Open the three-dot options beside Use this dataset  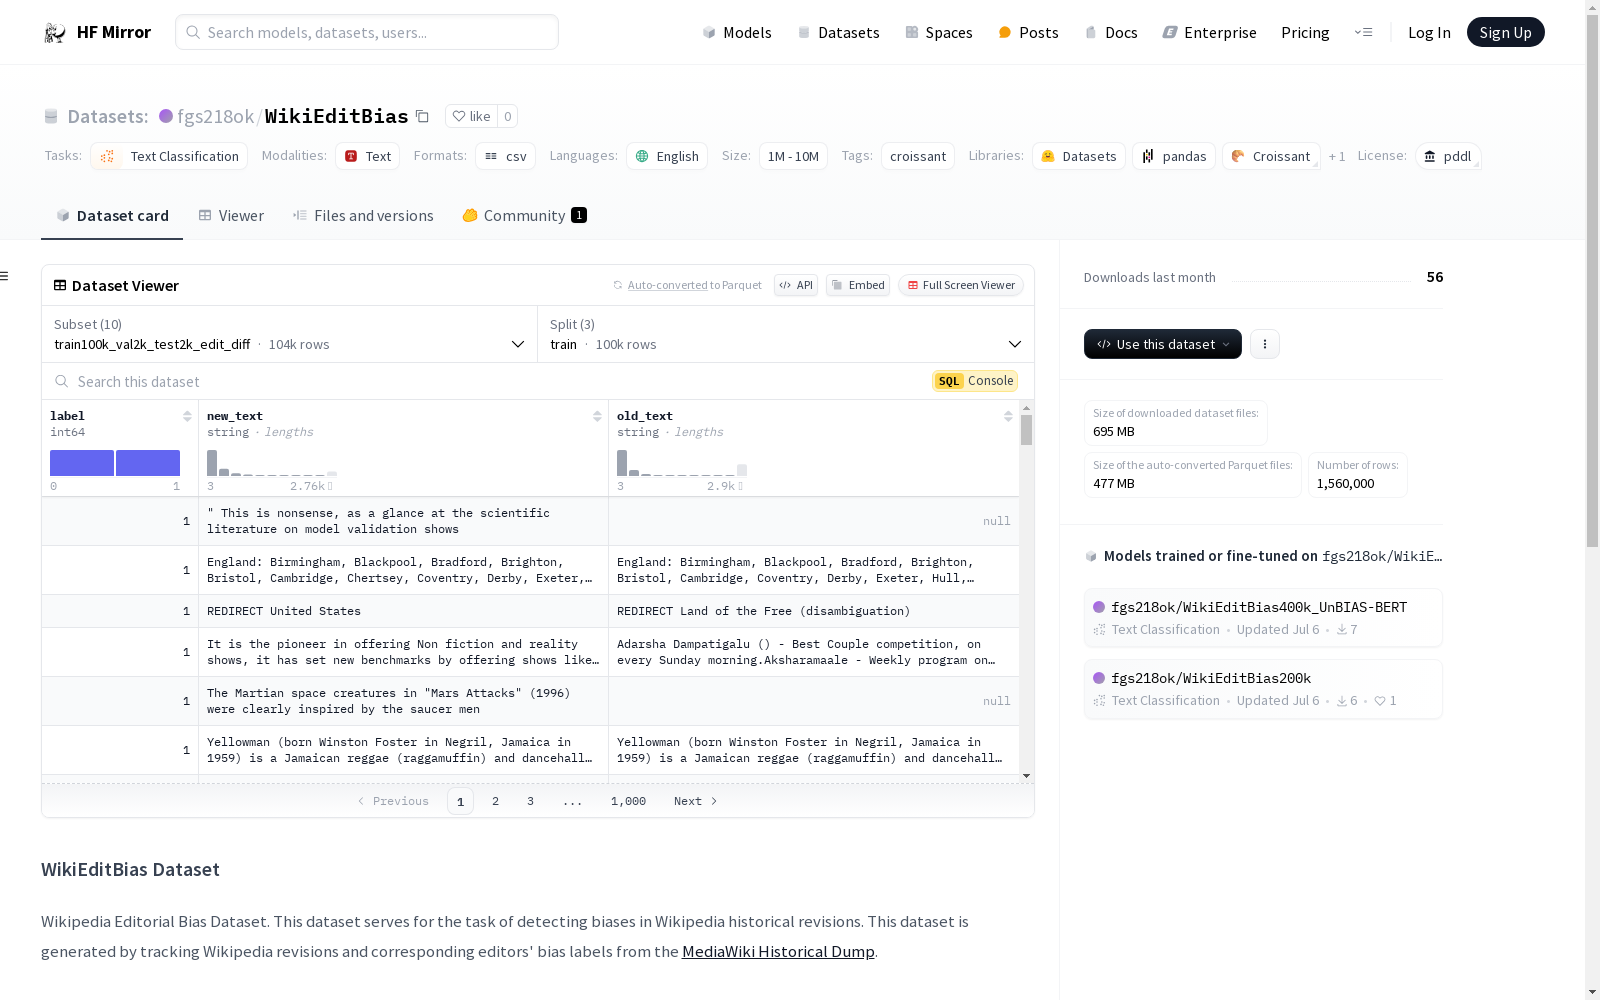1265,344
